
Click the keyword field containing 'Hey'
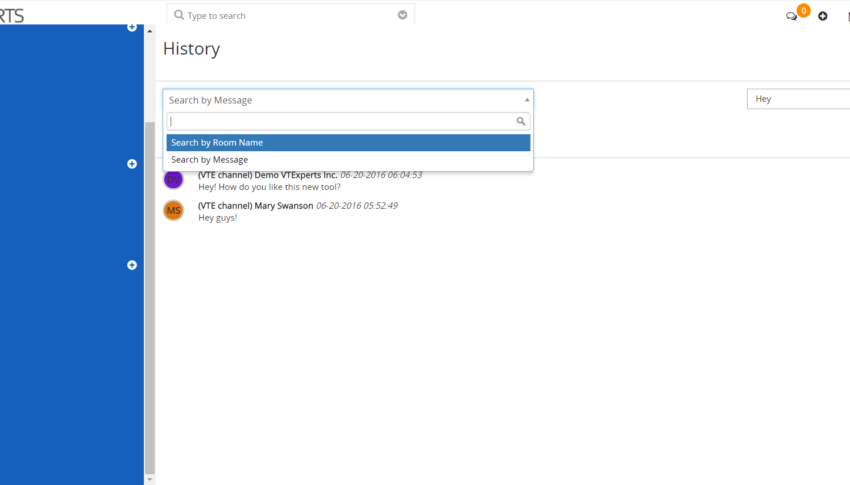[798, 99]
